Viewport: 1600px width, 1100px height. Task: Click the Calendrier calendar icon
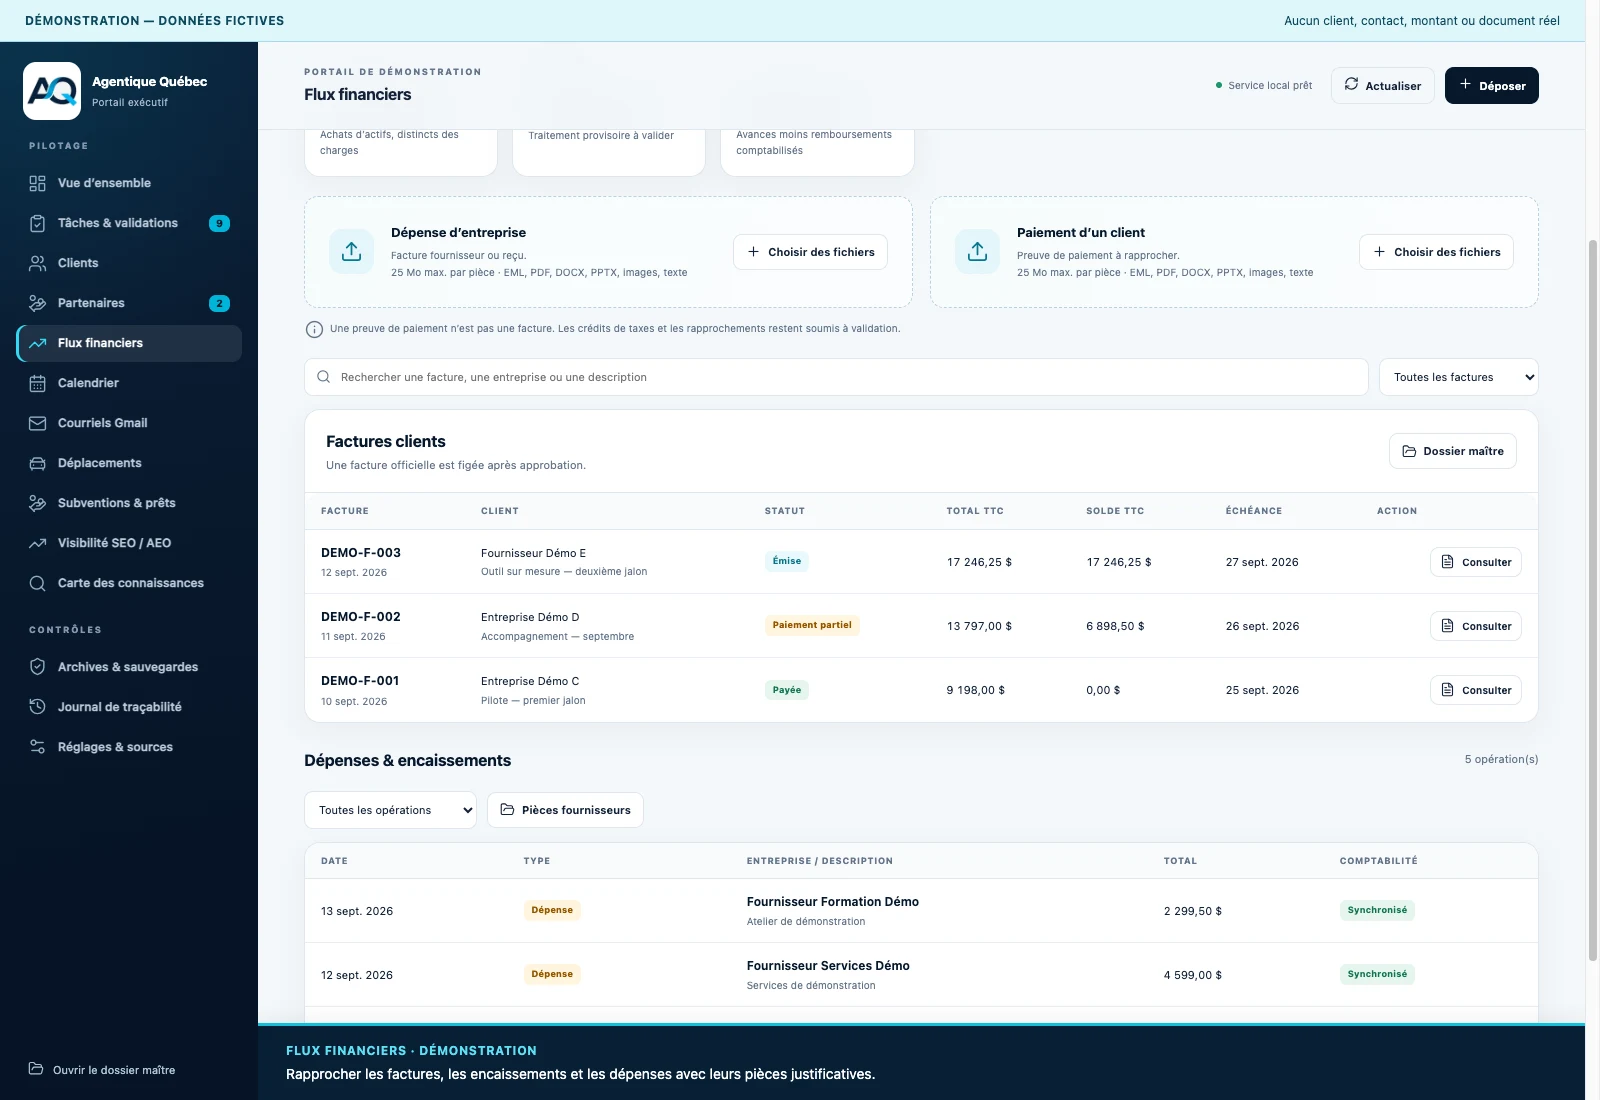click(37, 383)
